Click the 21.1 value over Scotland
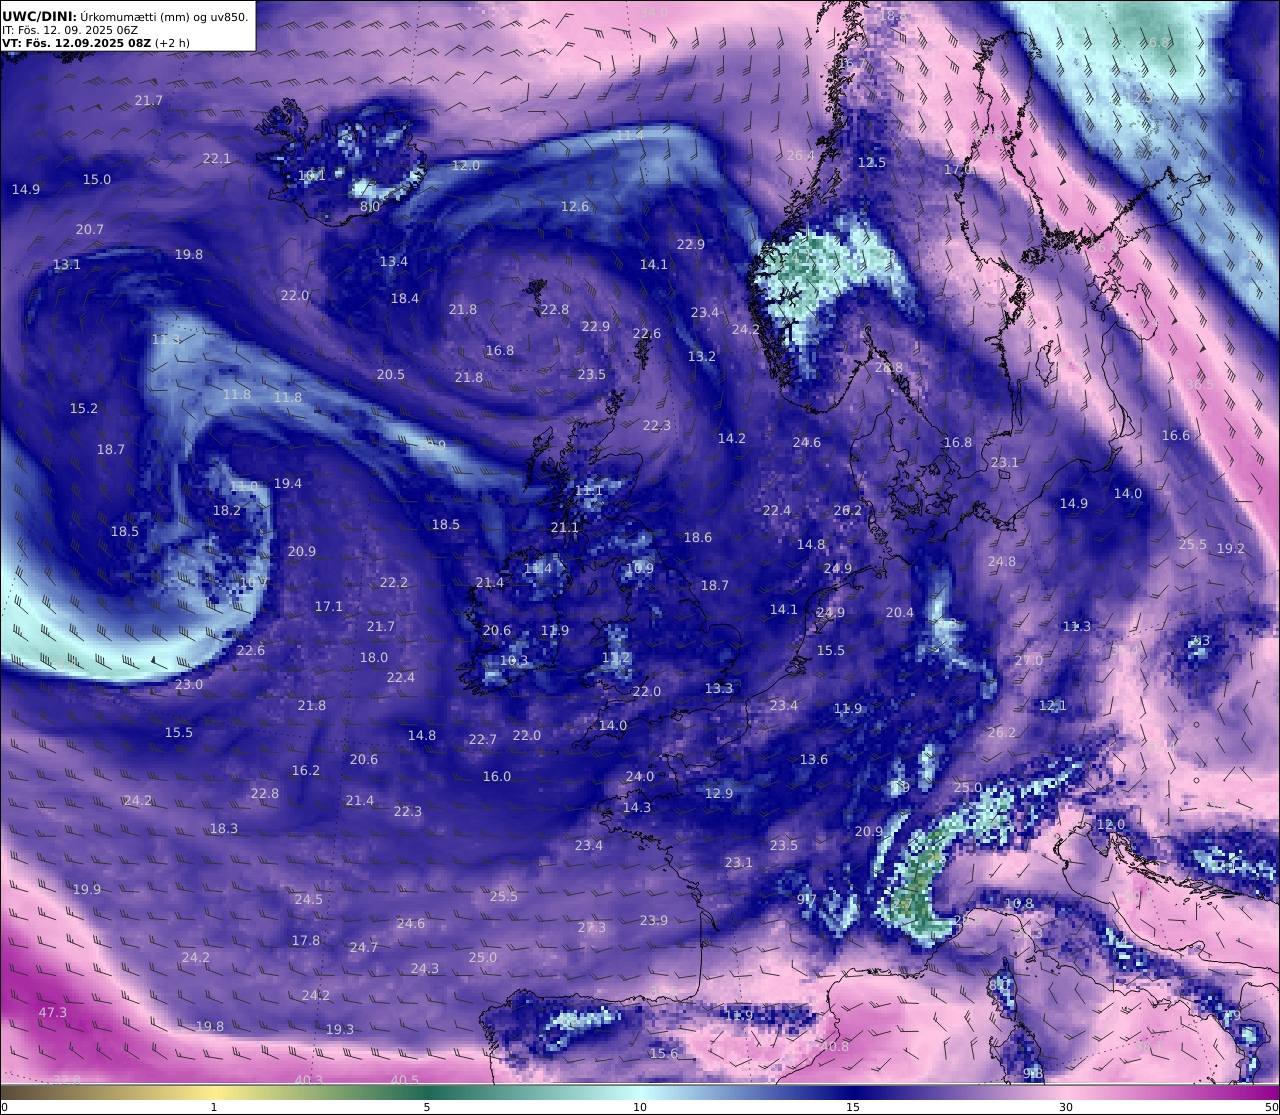Screen dimensions: 1280x1115 click(x=565, y=528)
